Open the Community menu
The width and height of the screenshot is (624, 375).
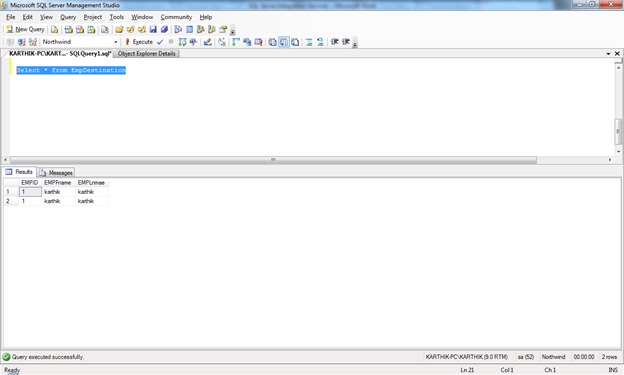[176, 17]
